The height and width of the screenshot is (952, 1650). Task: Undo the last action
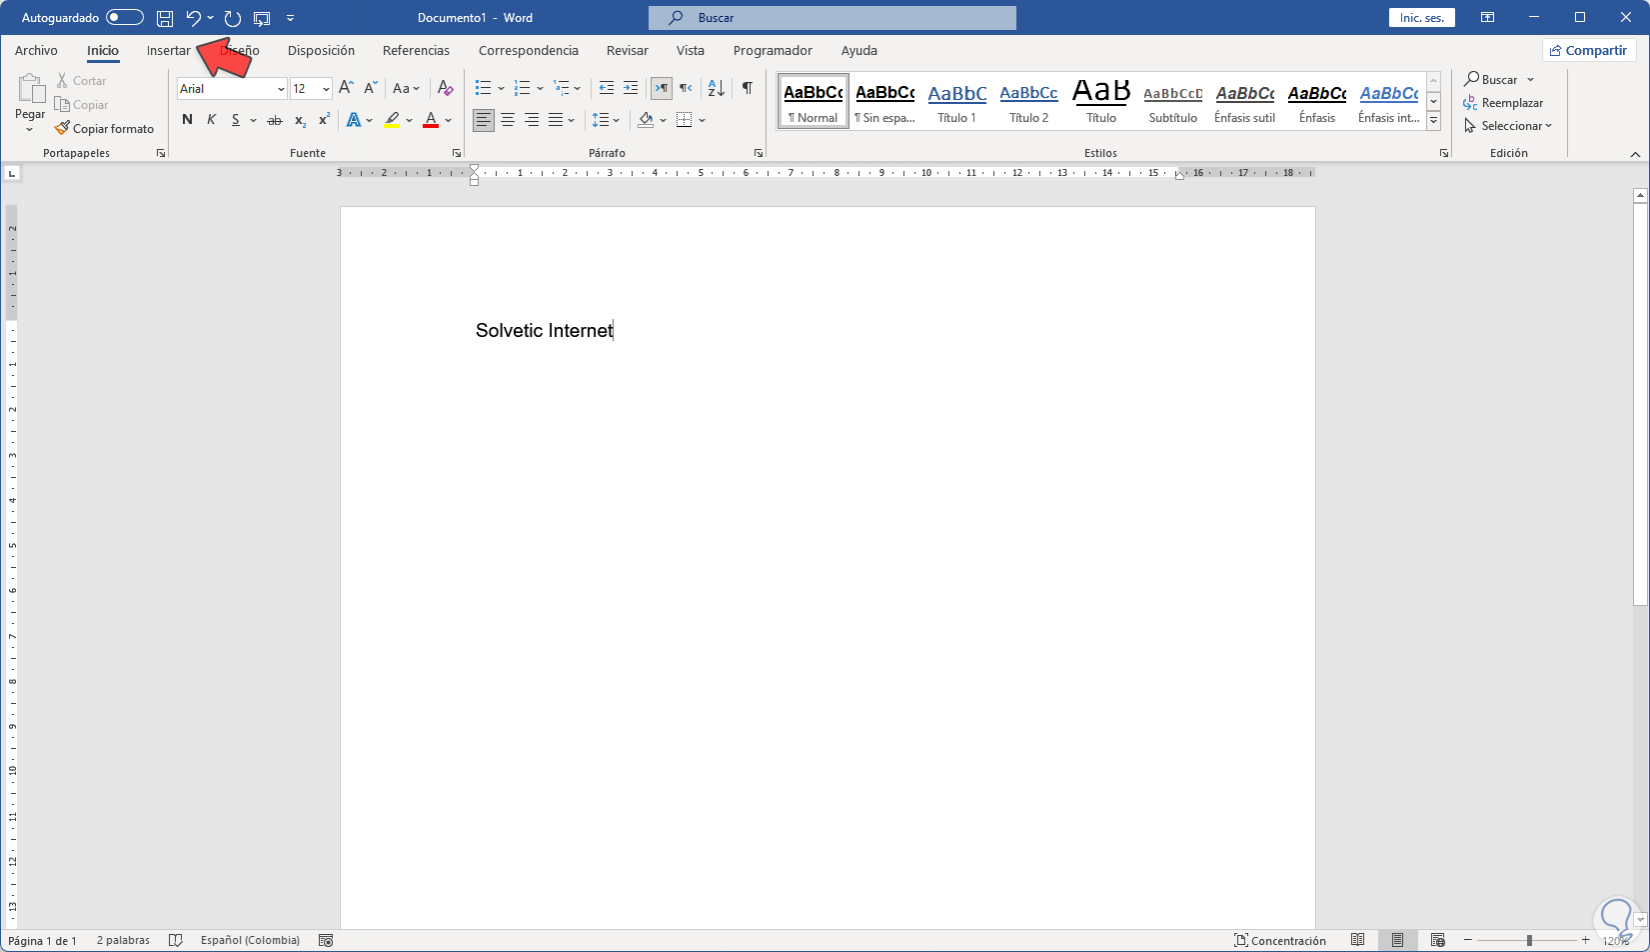coord(193,18)
